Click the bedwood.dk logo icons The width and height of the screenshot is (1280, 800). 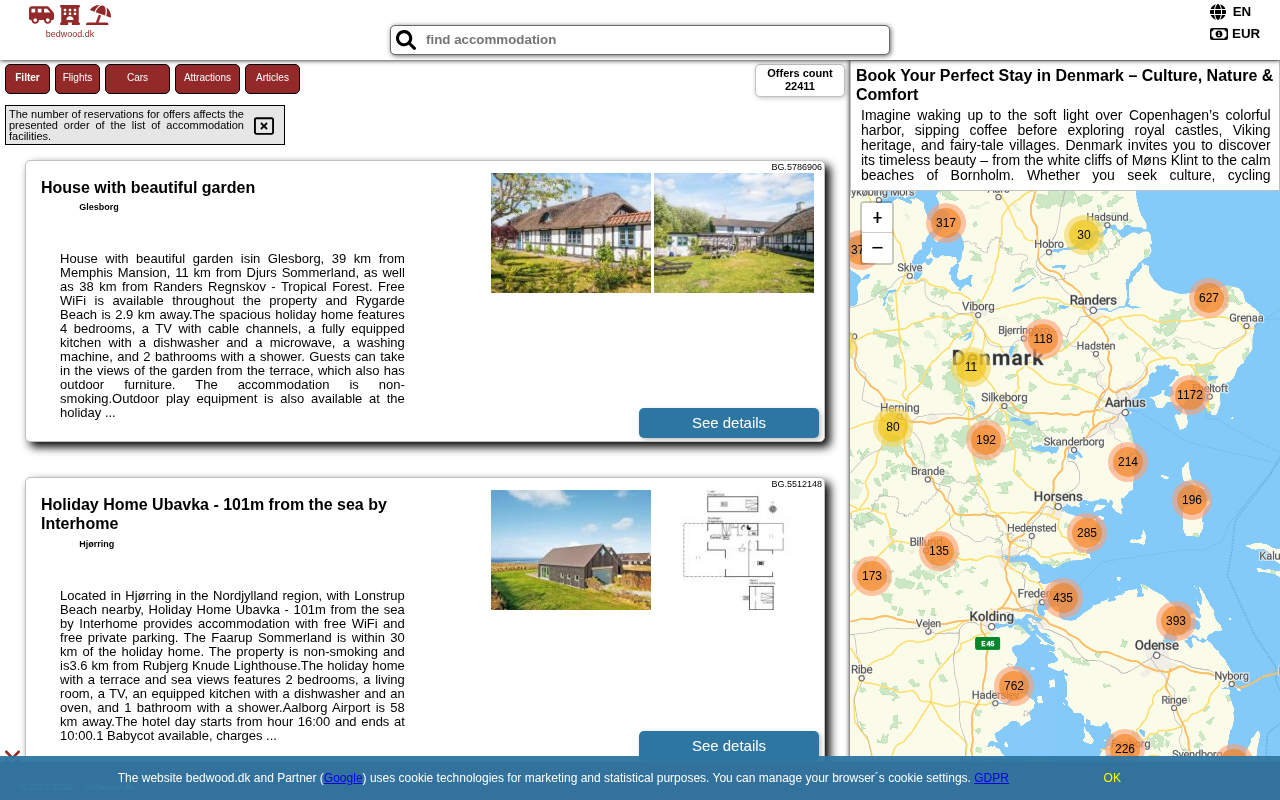pos(70,15)
